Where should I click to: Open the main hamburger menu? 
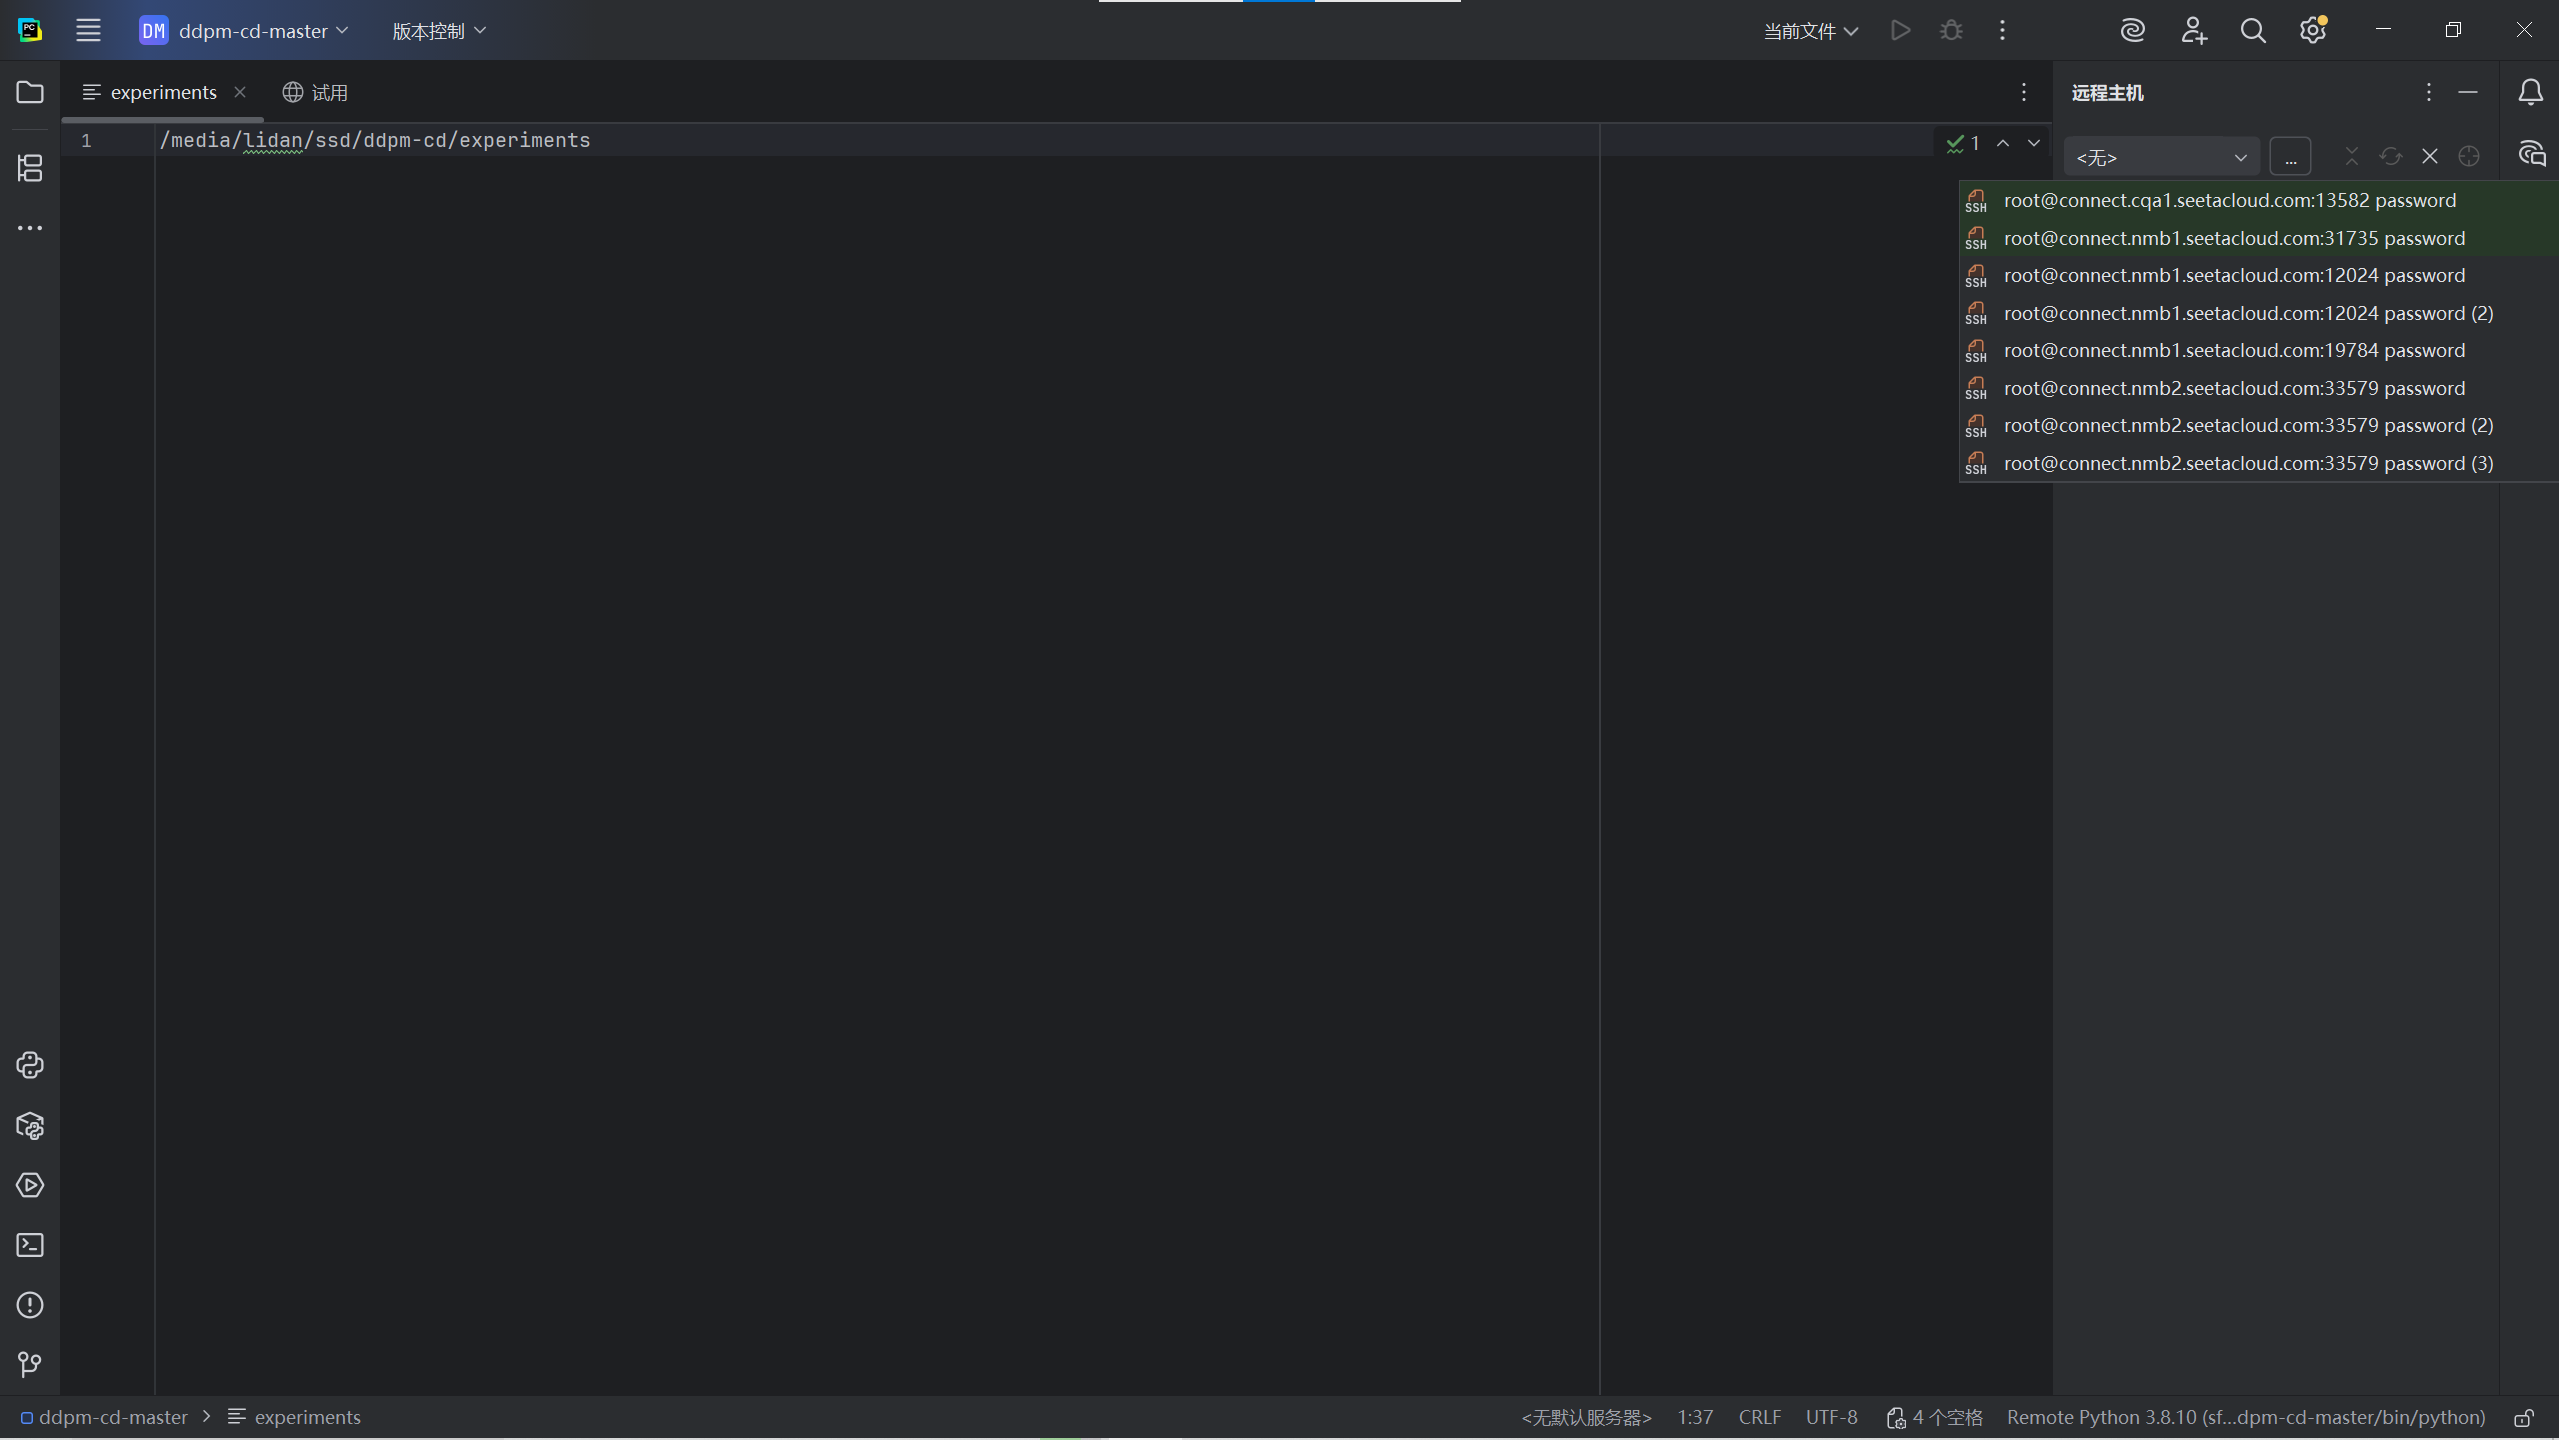click(88, 31)
